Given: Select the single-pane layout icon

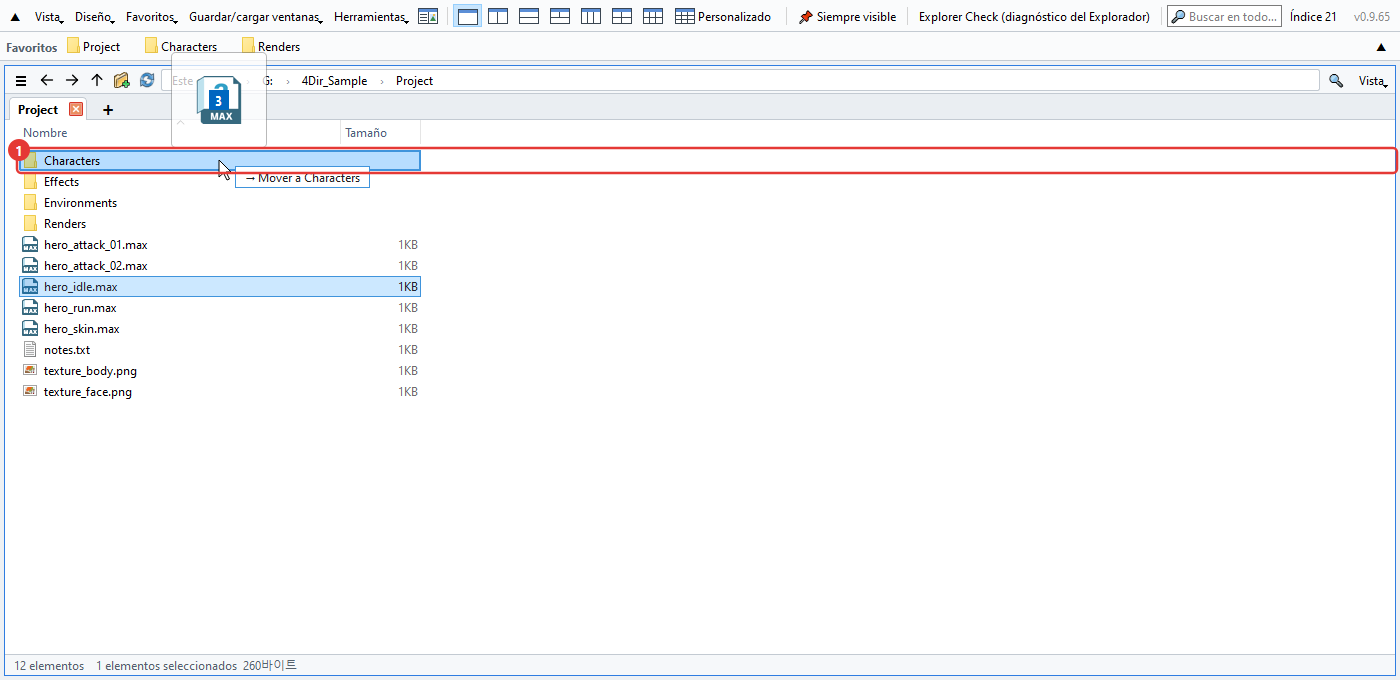Looking at the screenshot, I should pyautogui.click(x=467, y=17).
